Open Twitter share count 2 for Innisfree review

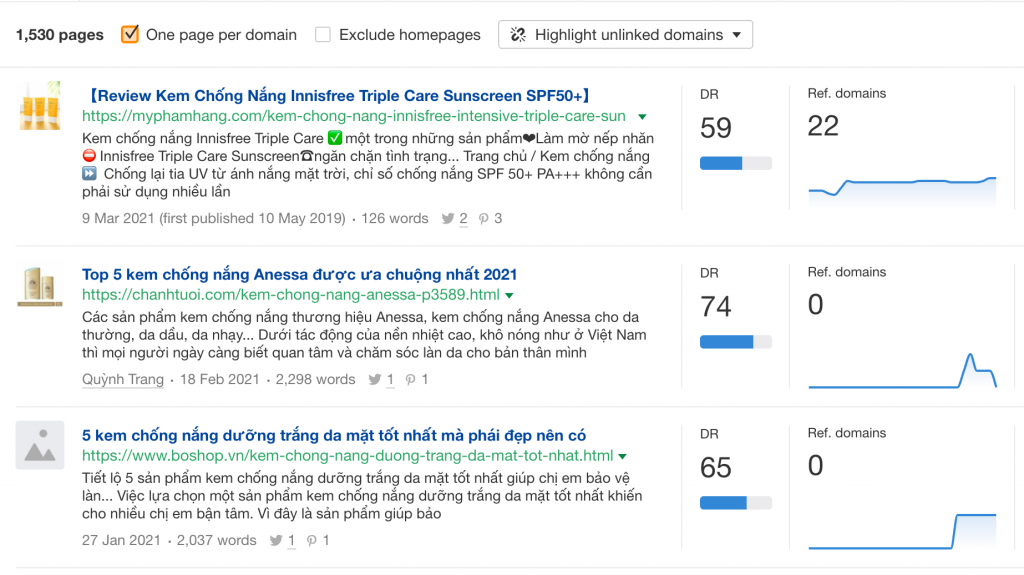(x=463, y=219)
